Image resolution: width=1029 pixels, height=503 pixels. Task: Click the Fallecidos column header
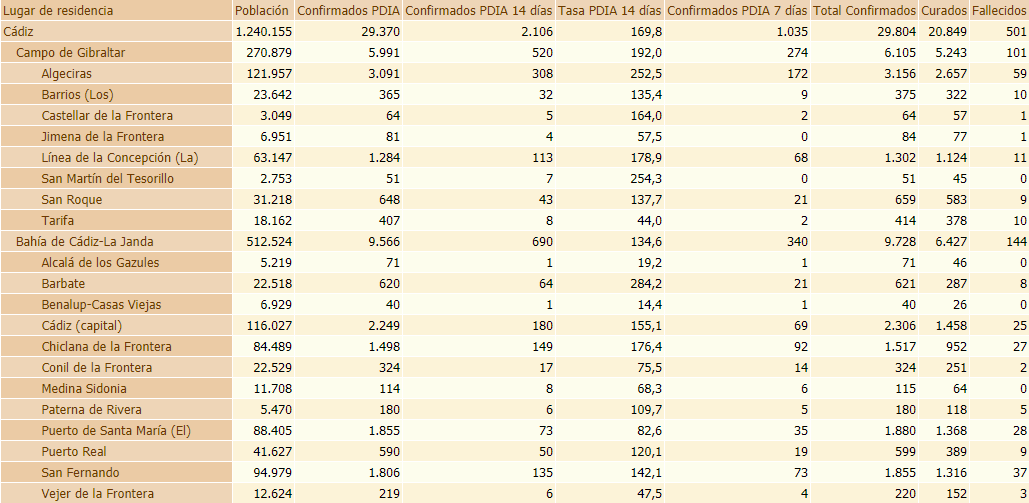tap(999, 11)
